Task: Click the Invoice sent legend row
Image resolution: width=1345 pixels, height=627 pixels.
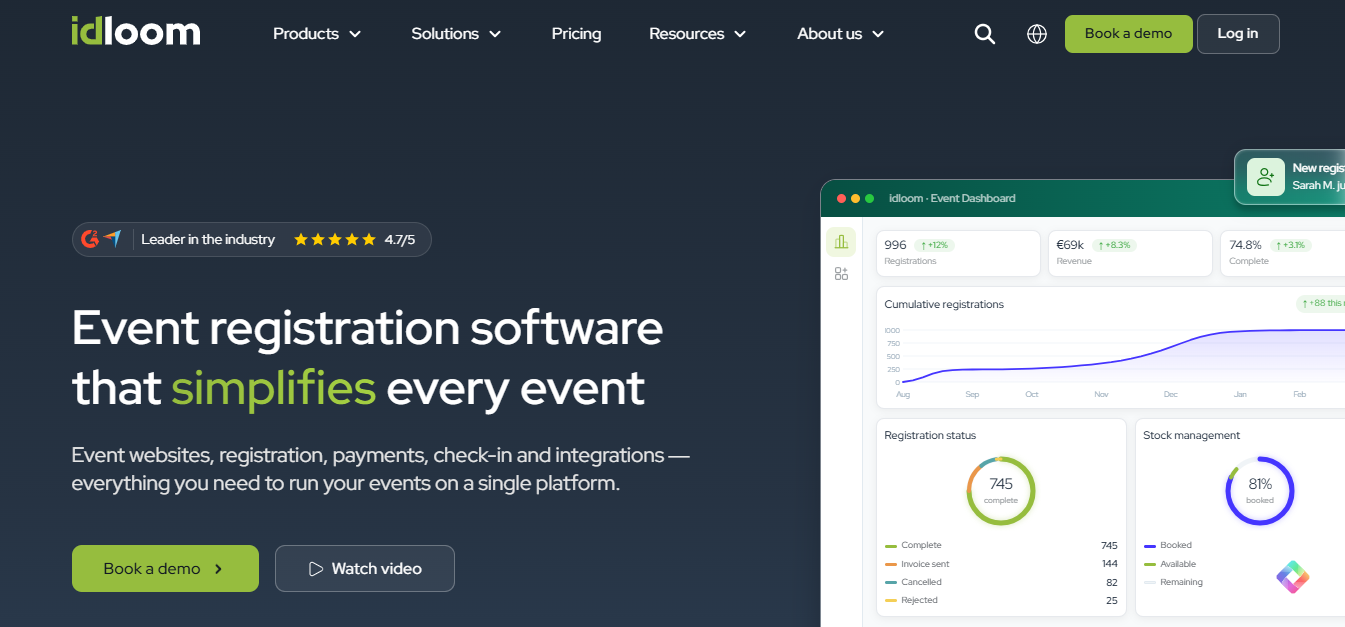Action: point(1001,564)
